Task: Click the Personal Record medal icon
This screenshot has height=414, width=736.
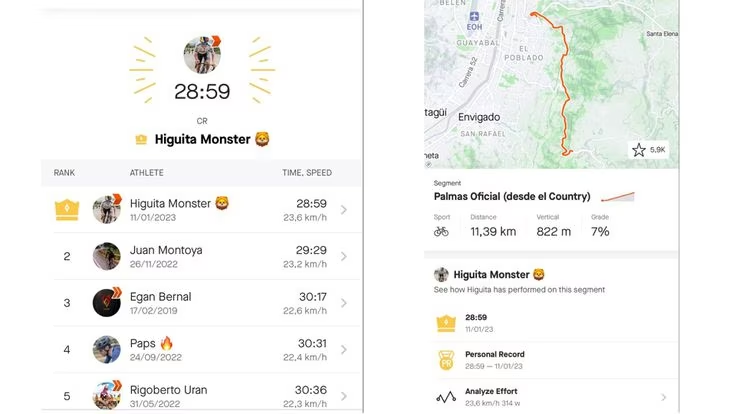Action: pos(446,360)
